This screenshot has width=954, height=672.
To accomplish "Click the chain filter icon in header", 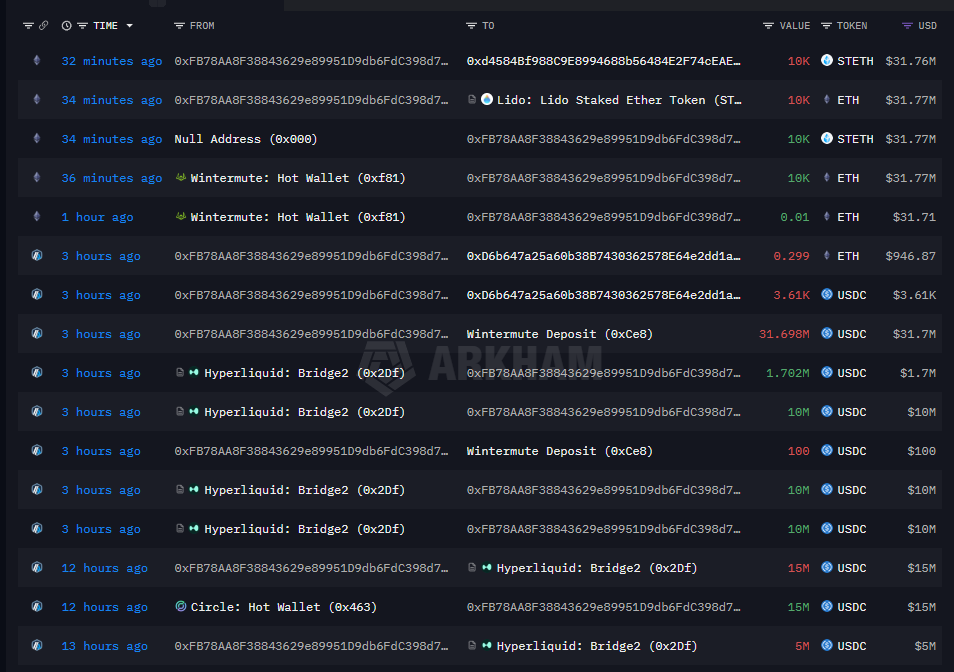I will (28, 25).
